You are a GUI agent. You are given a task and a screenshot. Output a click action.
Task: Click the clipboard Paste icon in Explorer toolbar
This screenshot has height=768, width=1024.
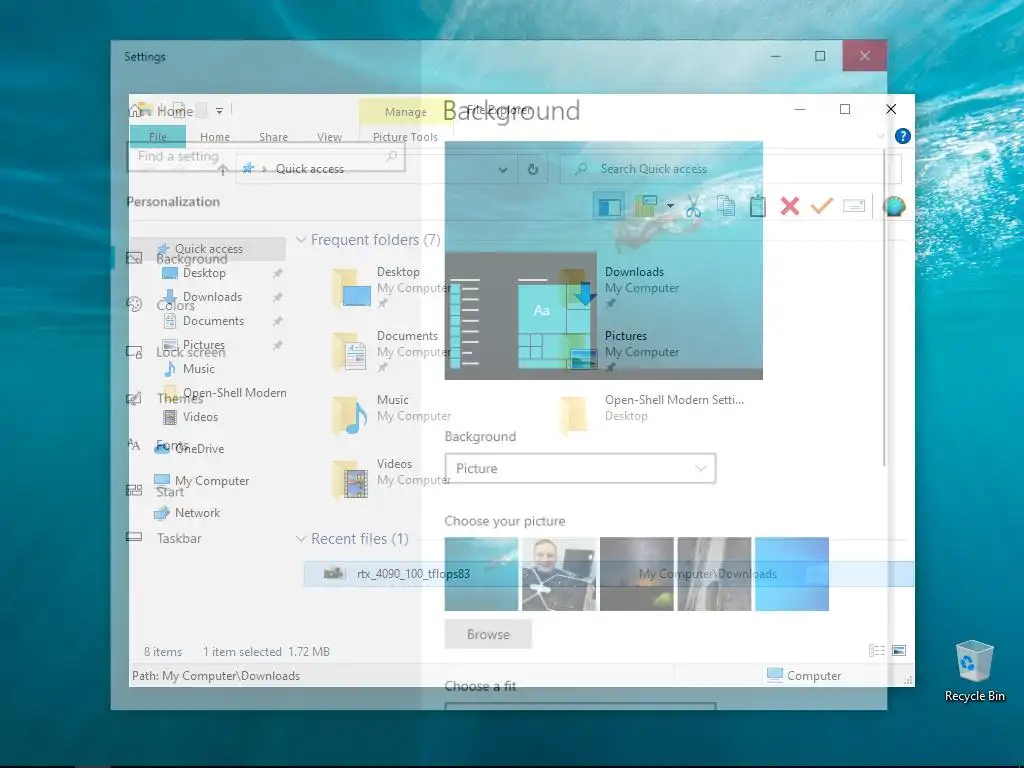click(x=758, y=206)
